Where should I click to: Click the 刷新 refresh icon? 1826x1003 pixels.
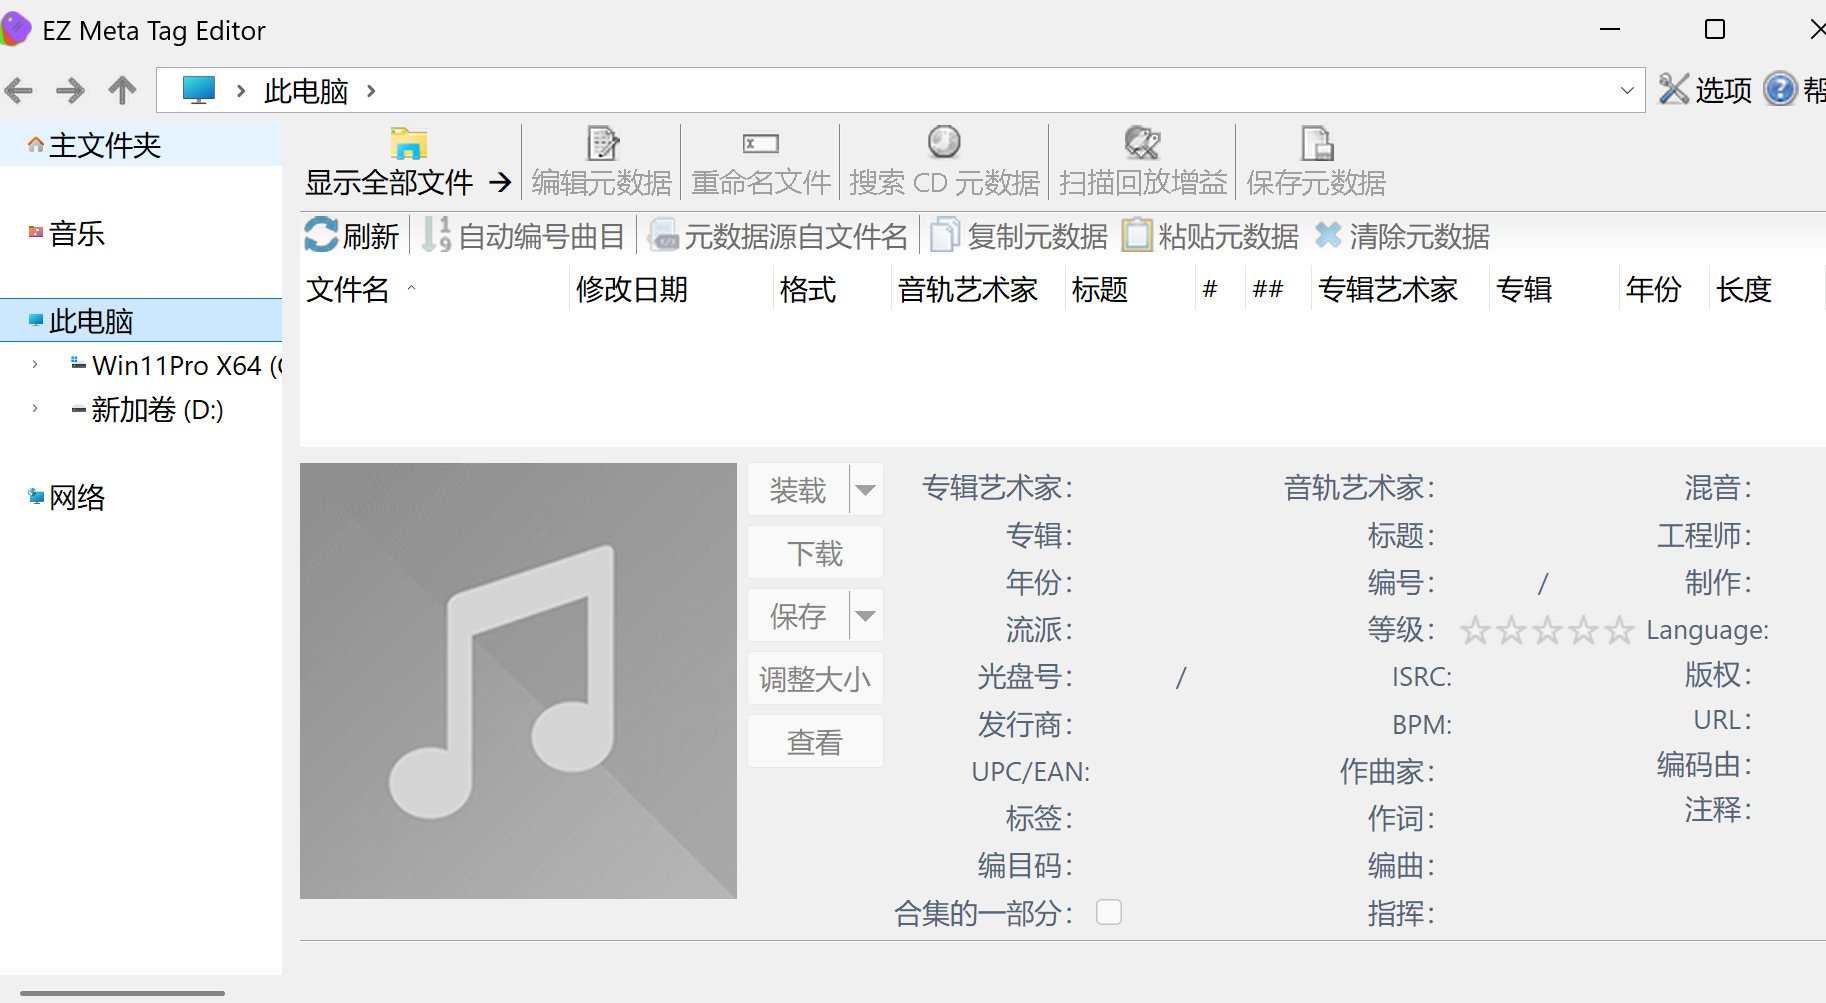321,236
